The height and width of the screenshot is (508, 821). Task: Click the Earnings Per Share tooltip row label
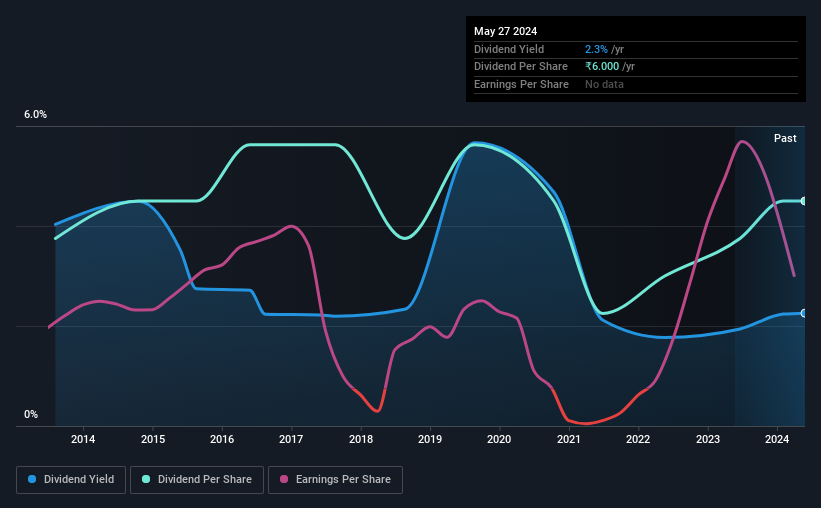(521, 84)
